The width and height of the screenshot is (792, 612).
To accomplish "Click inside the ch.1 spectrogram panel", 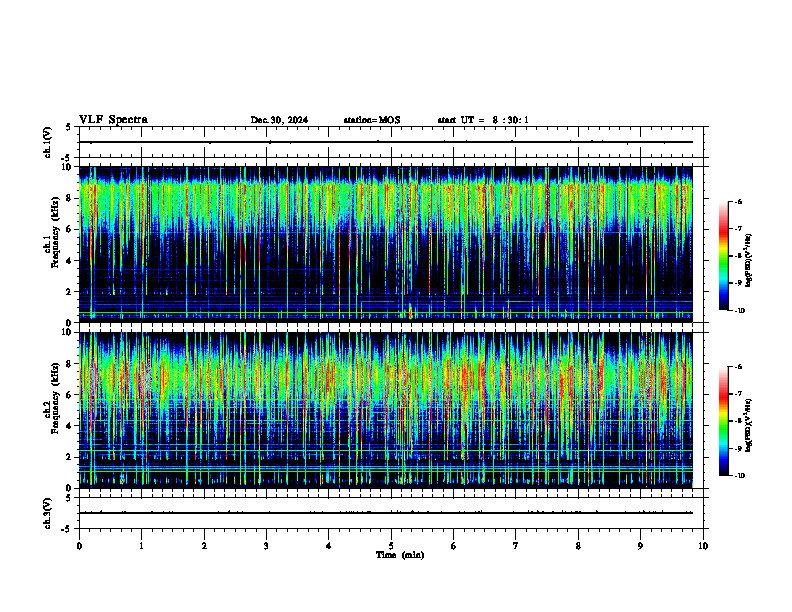I will point(385,244).
